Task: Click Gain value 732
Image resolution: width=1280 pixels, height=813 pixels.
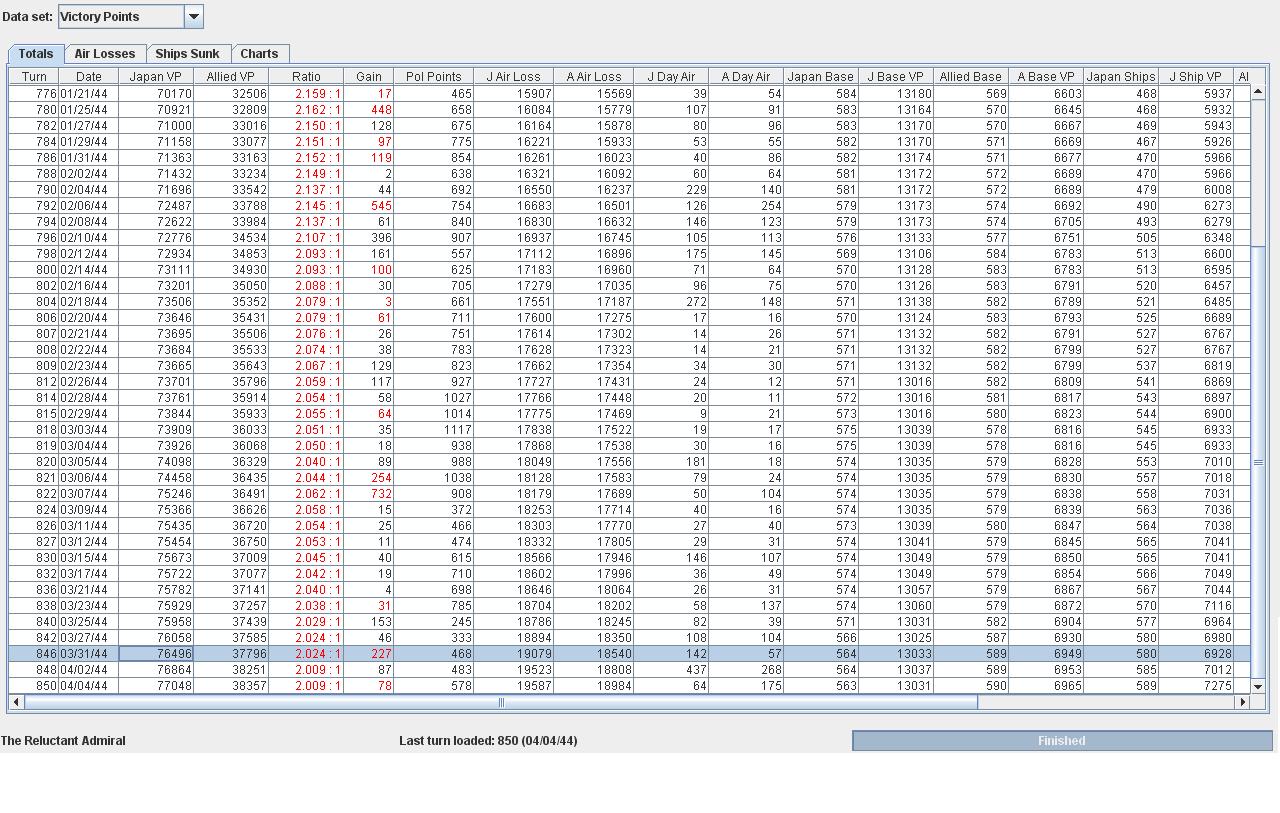Action: pyautogui.click(x=369, y=494)
